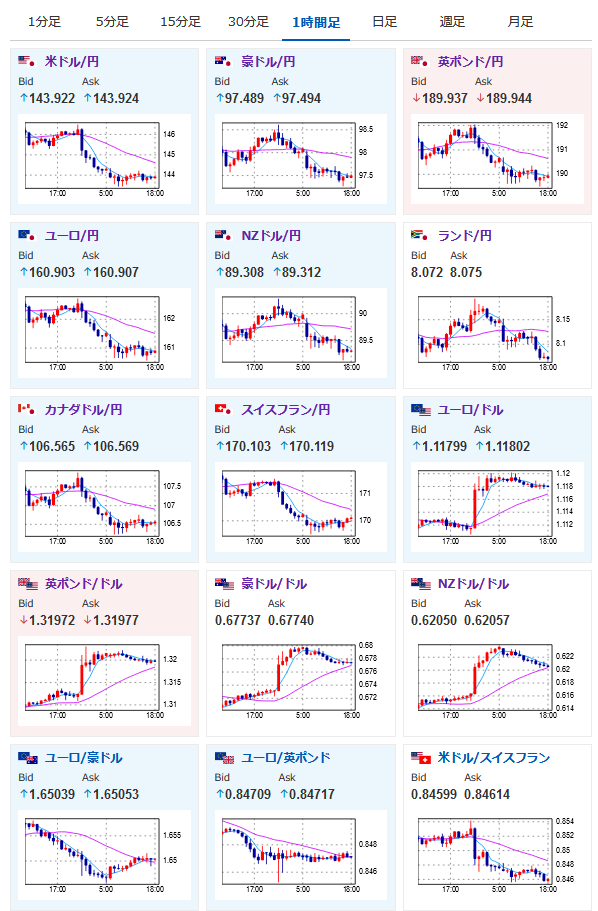
Task: Open the 15分足 chart tab
Action: [x=180, y=22]
